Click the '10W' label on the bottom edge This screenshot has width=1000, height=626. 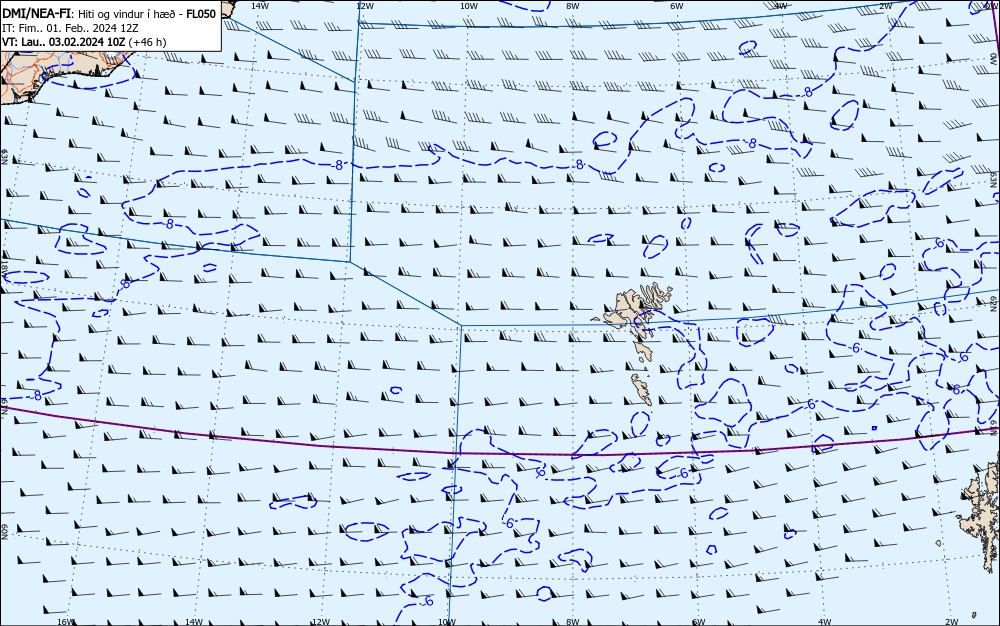point(447,622)
